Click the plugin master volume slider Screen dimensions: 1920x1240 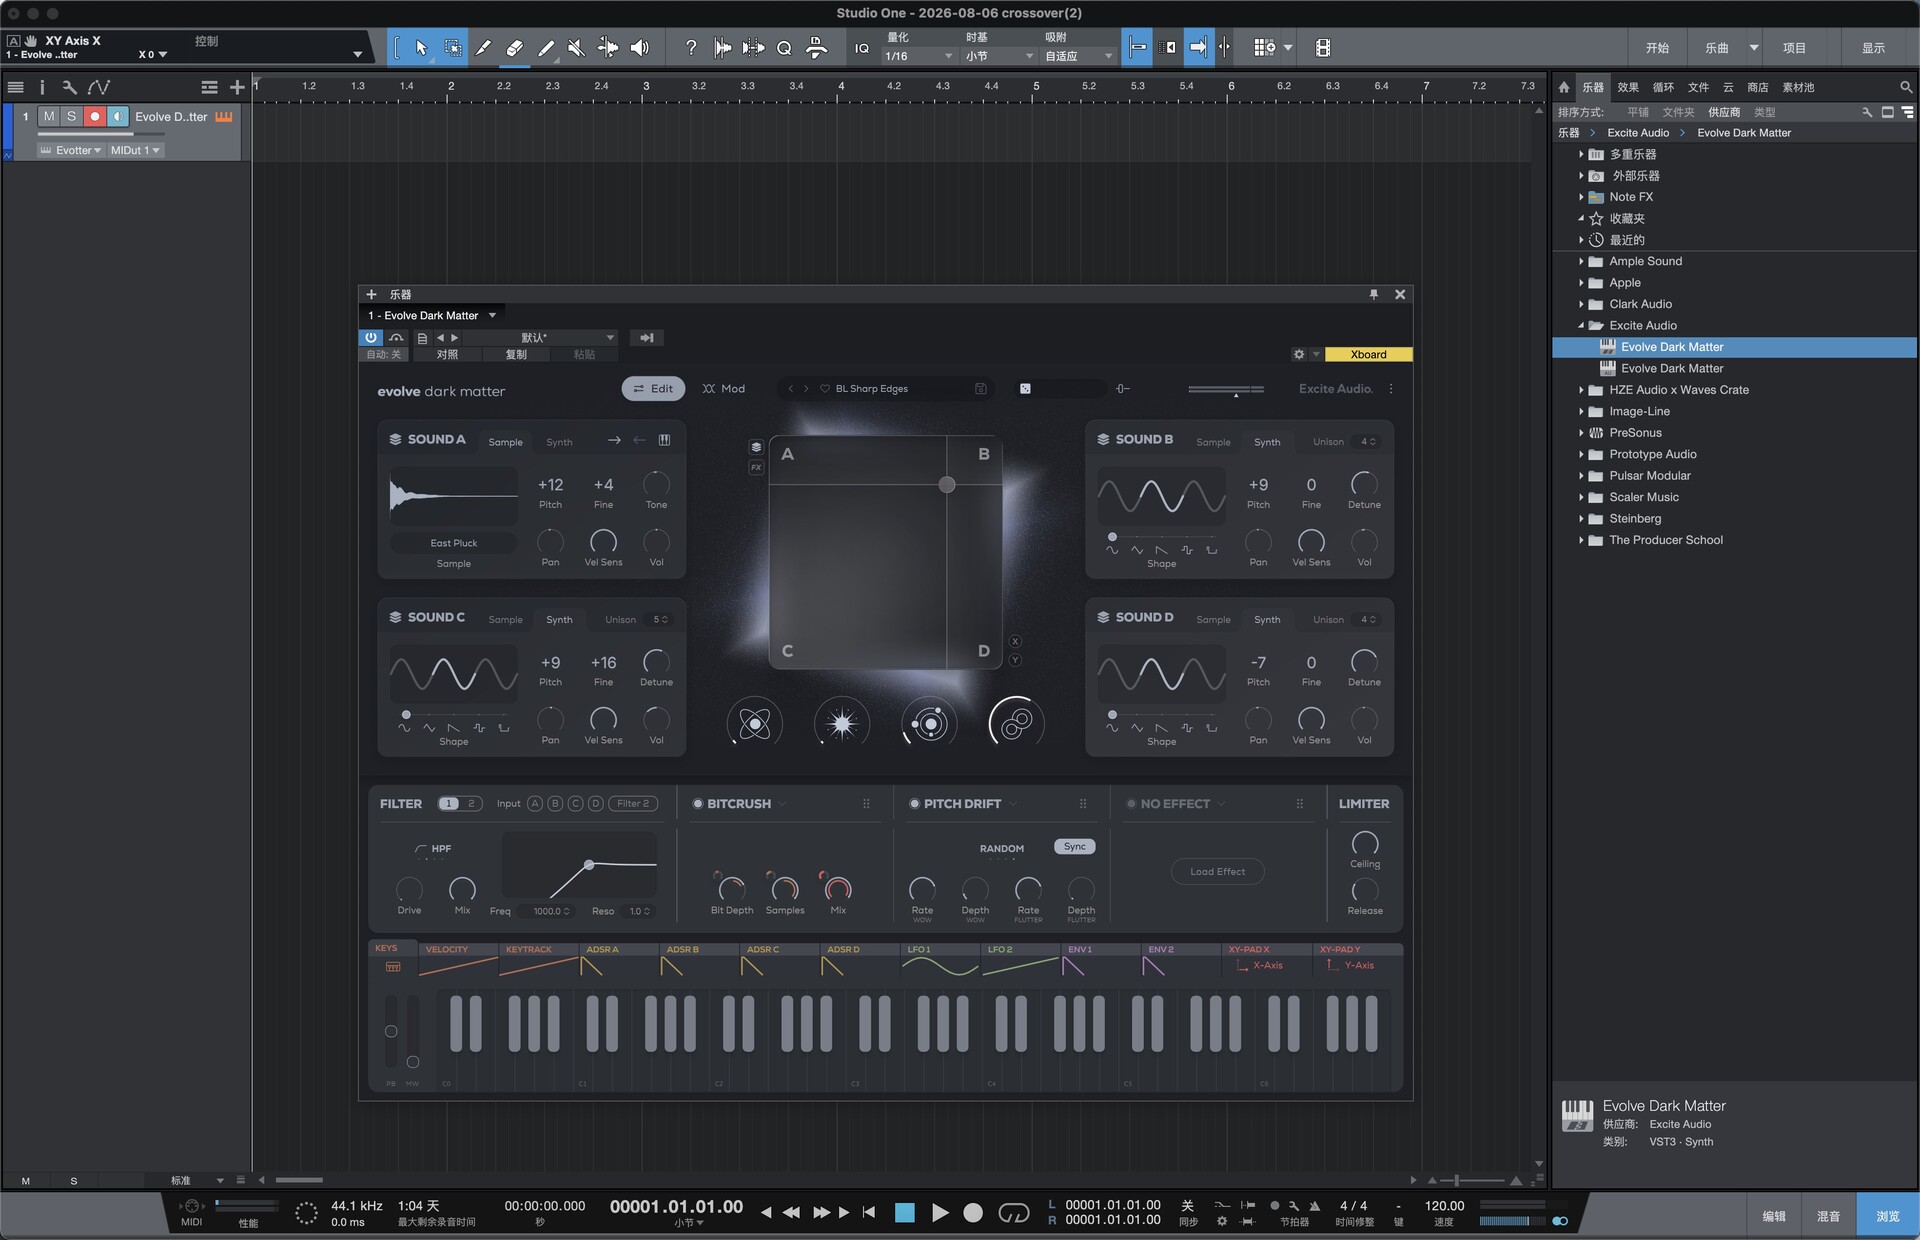pyautogui.click(x=1226, y=389)
